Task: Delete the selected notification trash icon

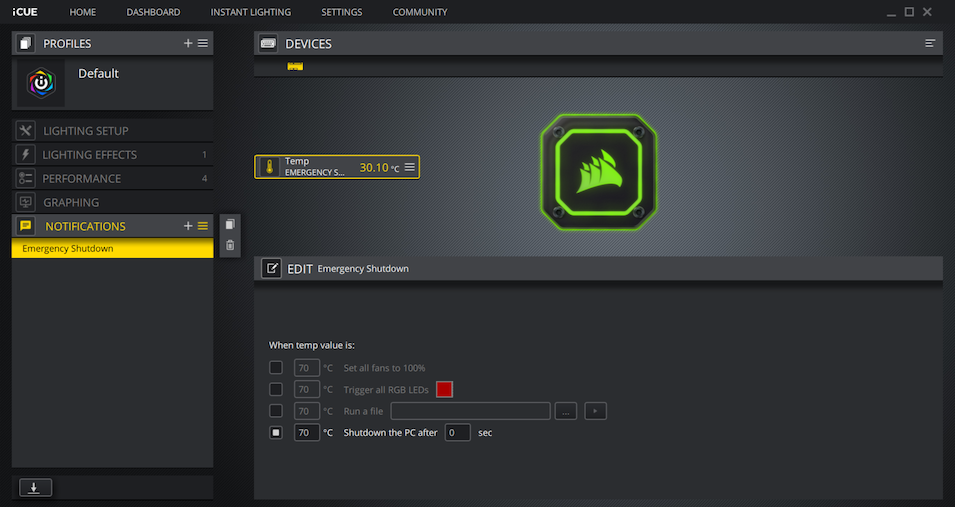Action: click(x=230, y=245)
